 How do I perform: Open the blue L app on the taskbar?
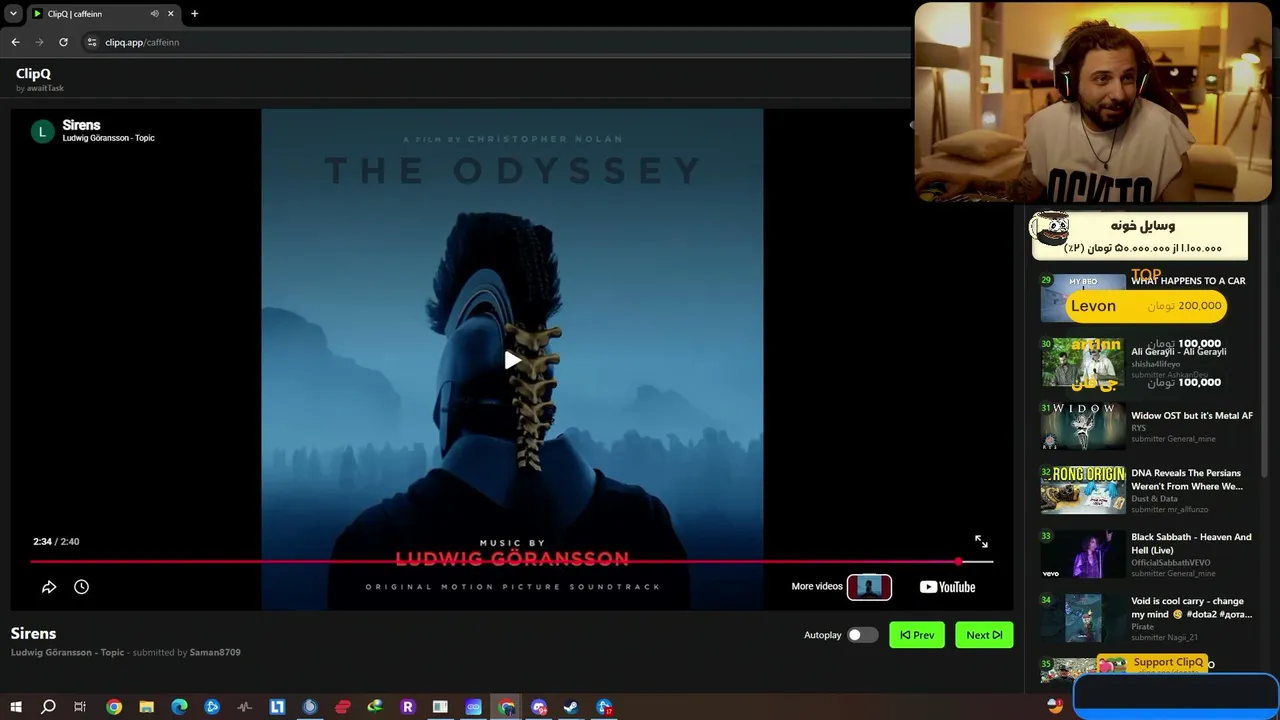click(277, 707)
